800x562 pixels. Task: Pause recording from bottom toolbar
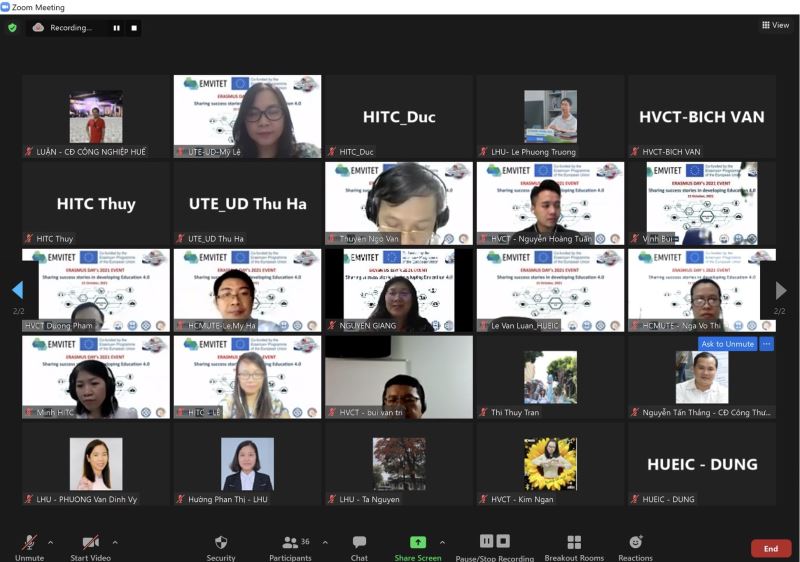pyautogui.click(x=486, y=541)
